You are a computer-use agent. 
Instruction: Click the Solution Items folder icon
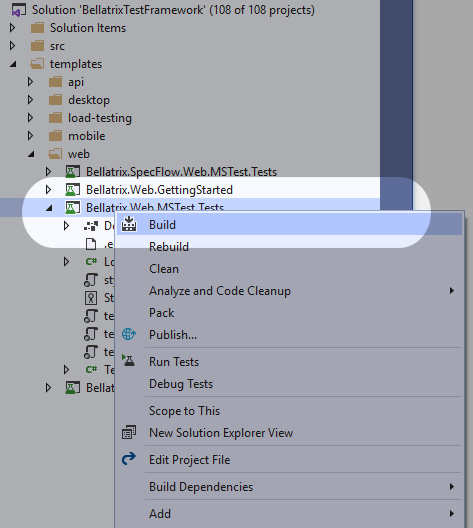(x=37, y=28)
